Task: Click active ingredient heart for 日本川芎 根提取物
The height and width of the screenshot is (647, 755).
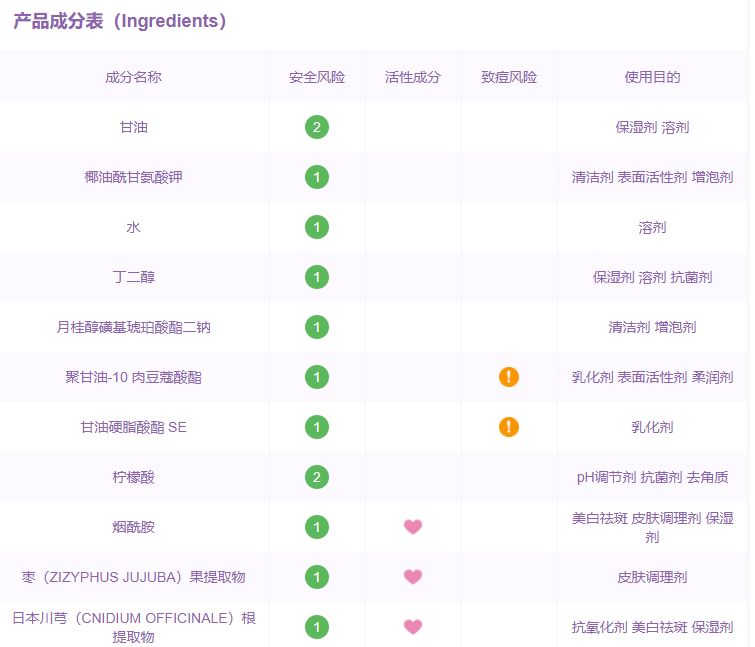Action: (x=413, y=627)
